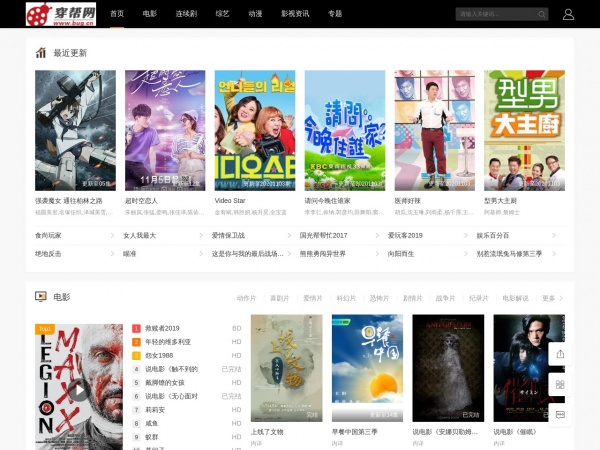Click the 最近更新 chart icon
600x450 pixels.
click(41, 53)
